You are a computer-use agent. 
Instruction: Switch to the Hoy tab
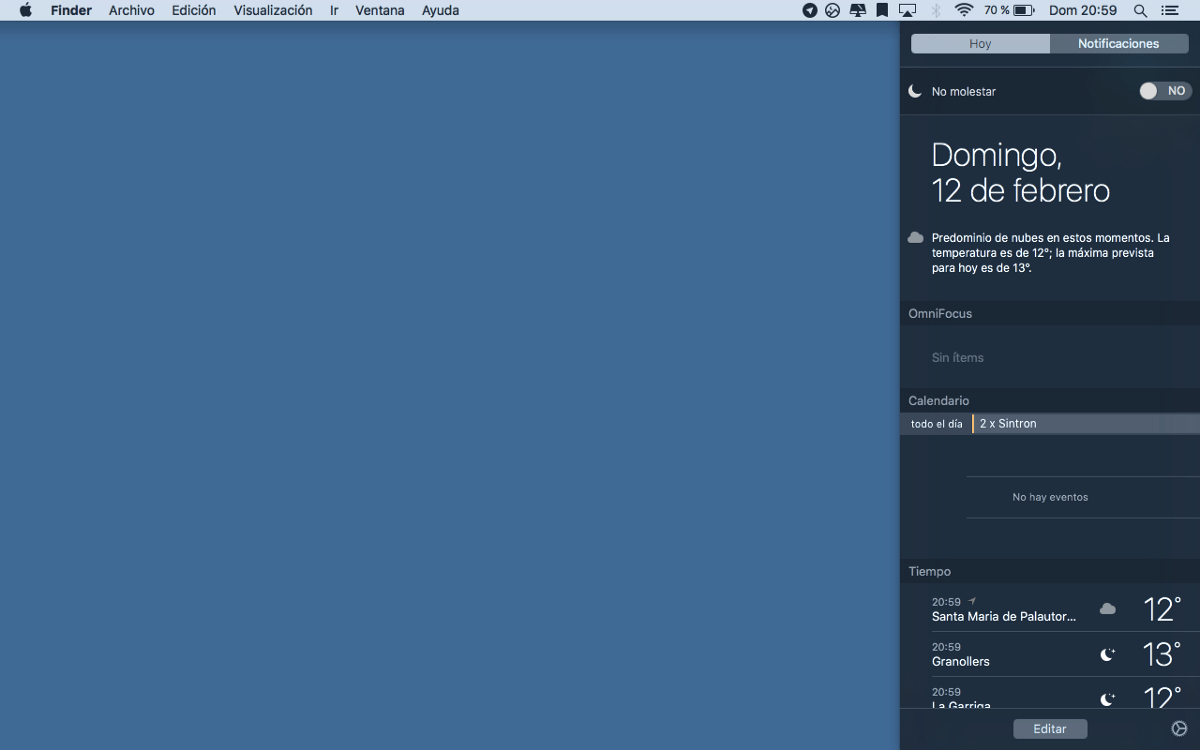coord(980,44)
